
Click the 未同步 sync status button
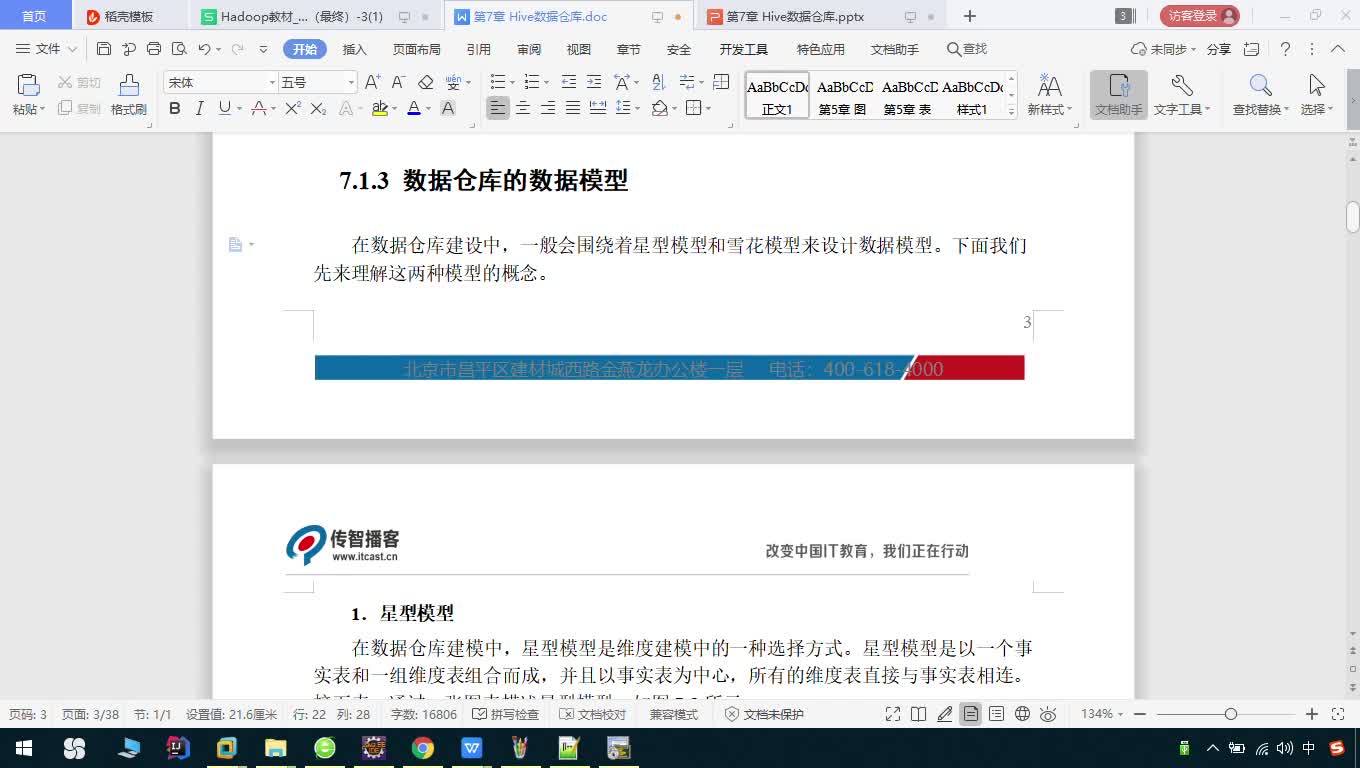tap(1164, 49)
